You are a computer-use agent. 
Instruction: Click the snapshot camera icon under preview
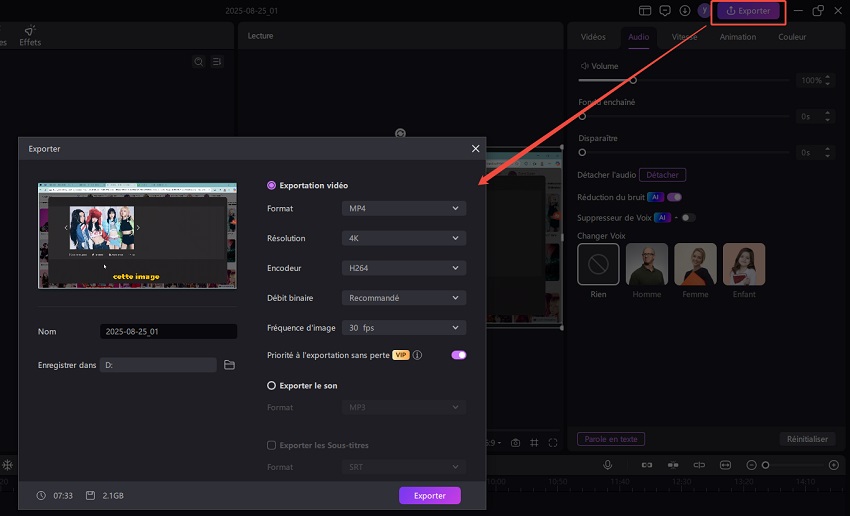[x=515, y=443]
